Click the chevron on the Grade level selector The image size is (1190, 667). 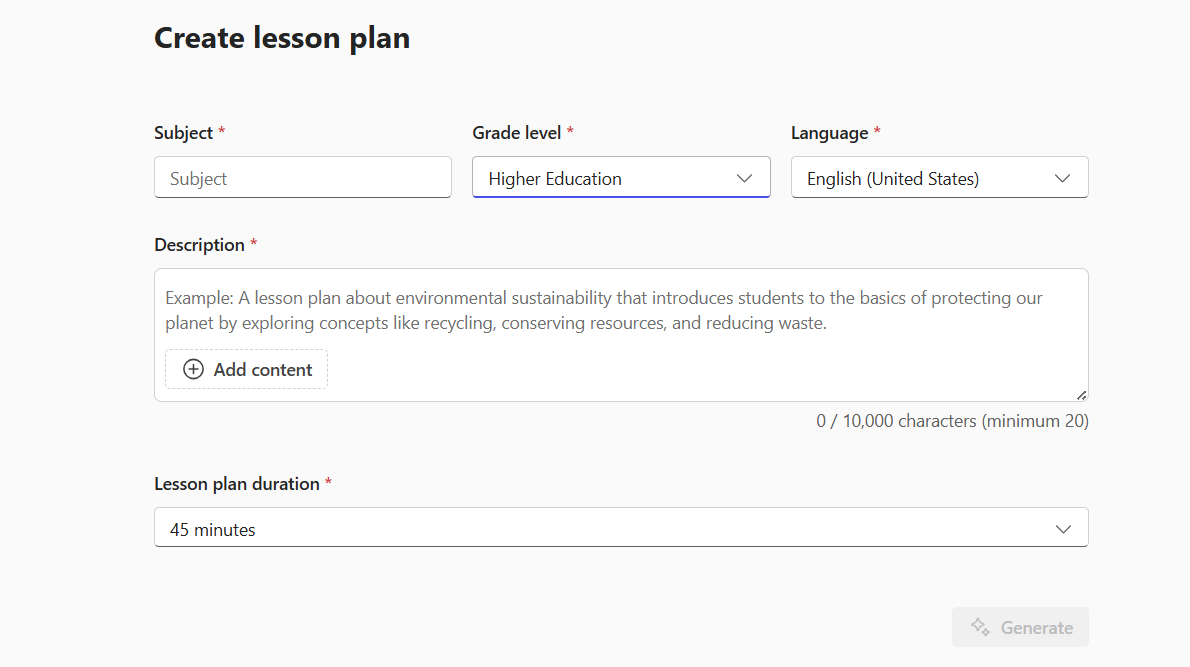click(x=744, y=177)
